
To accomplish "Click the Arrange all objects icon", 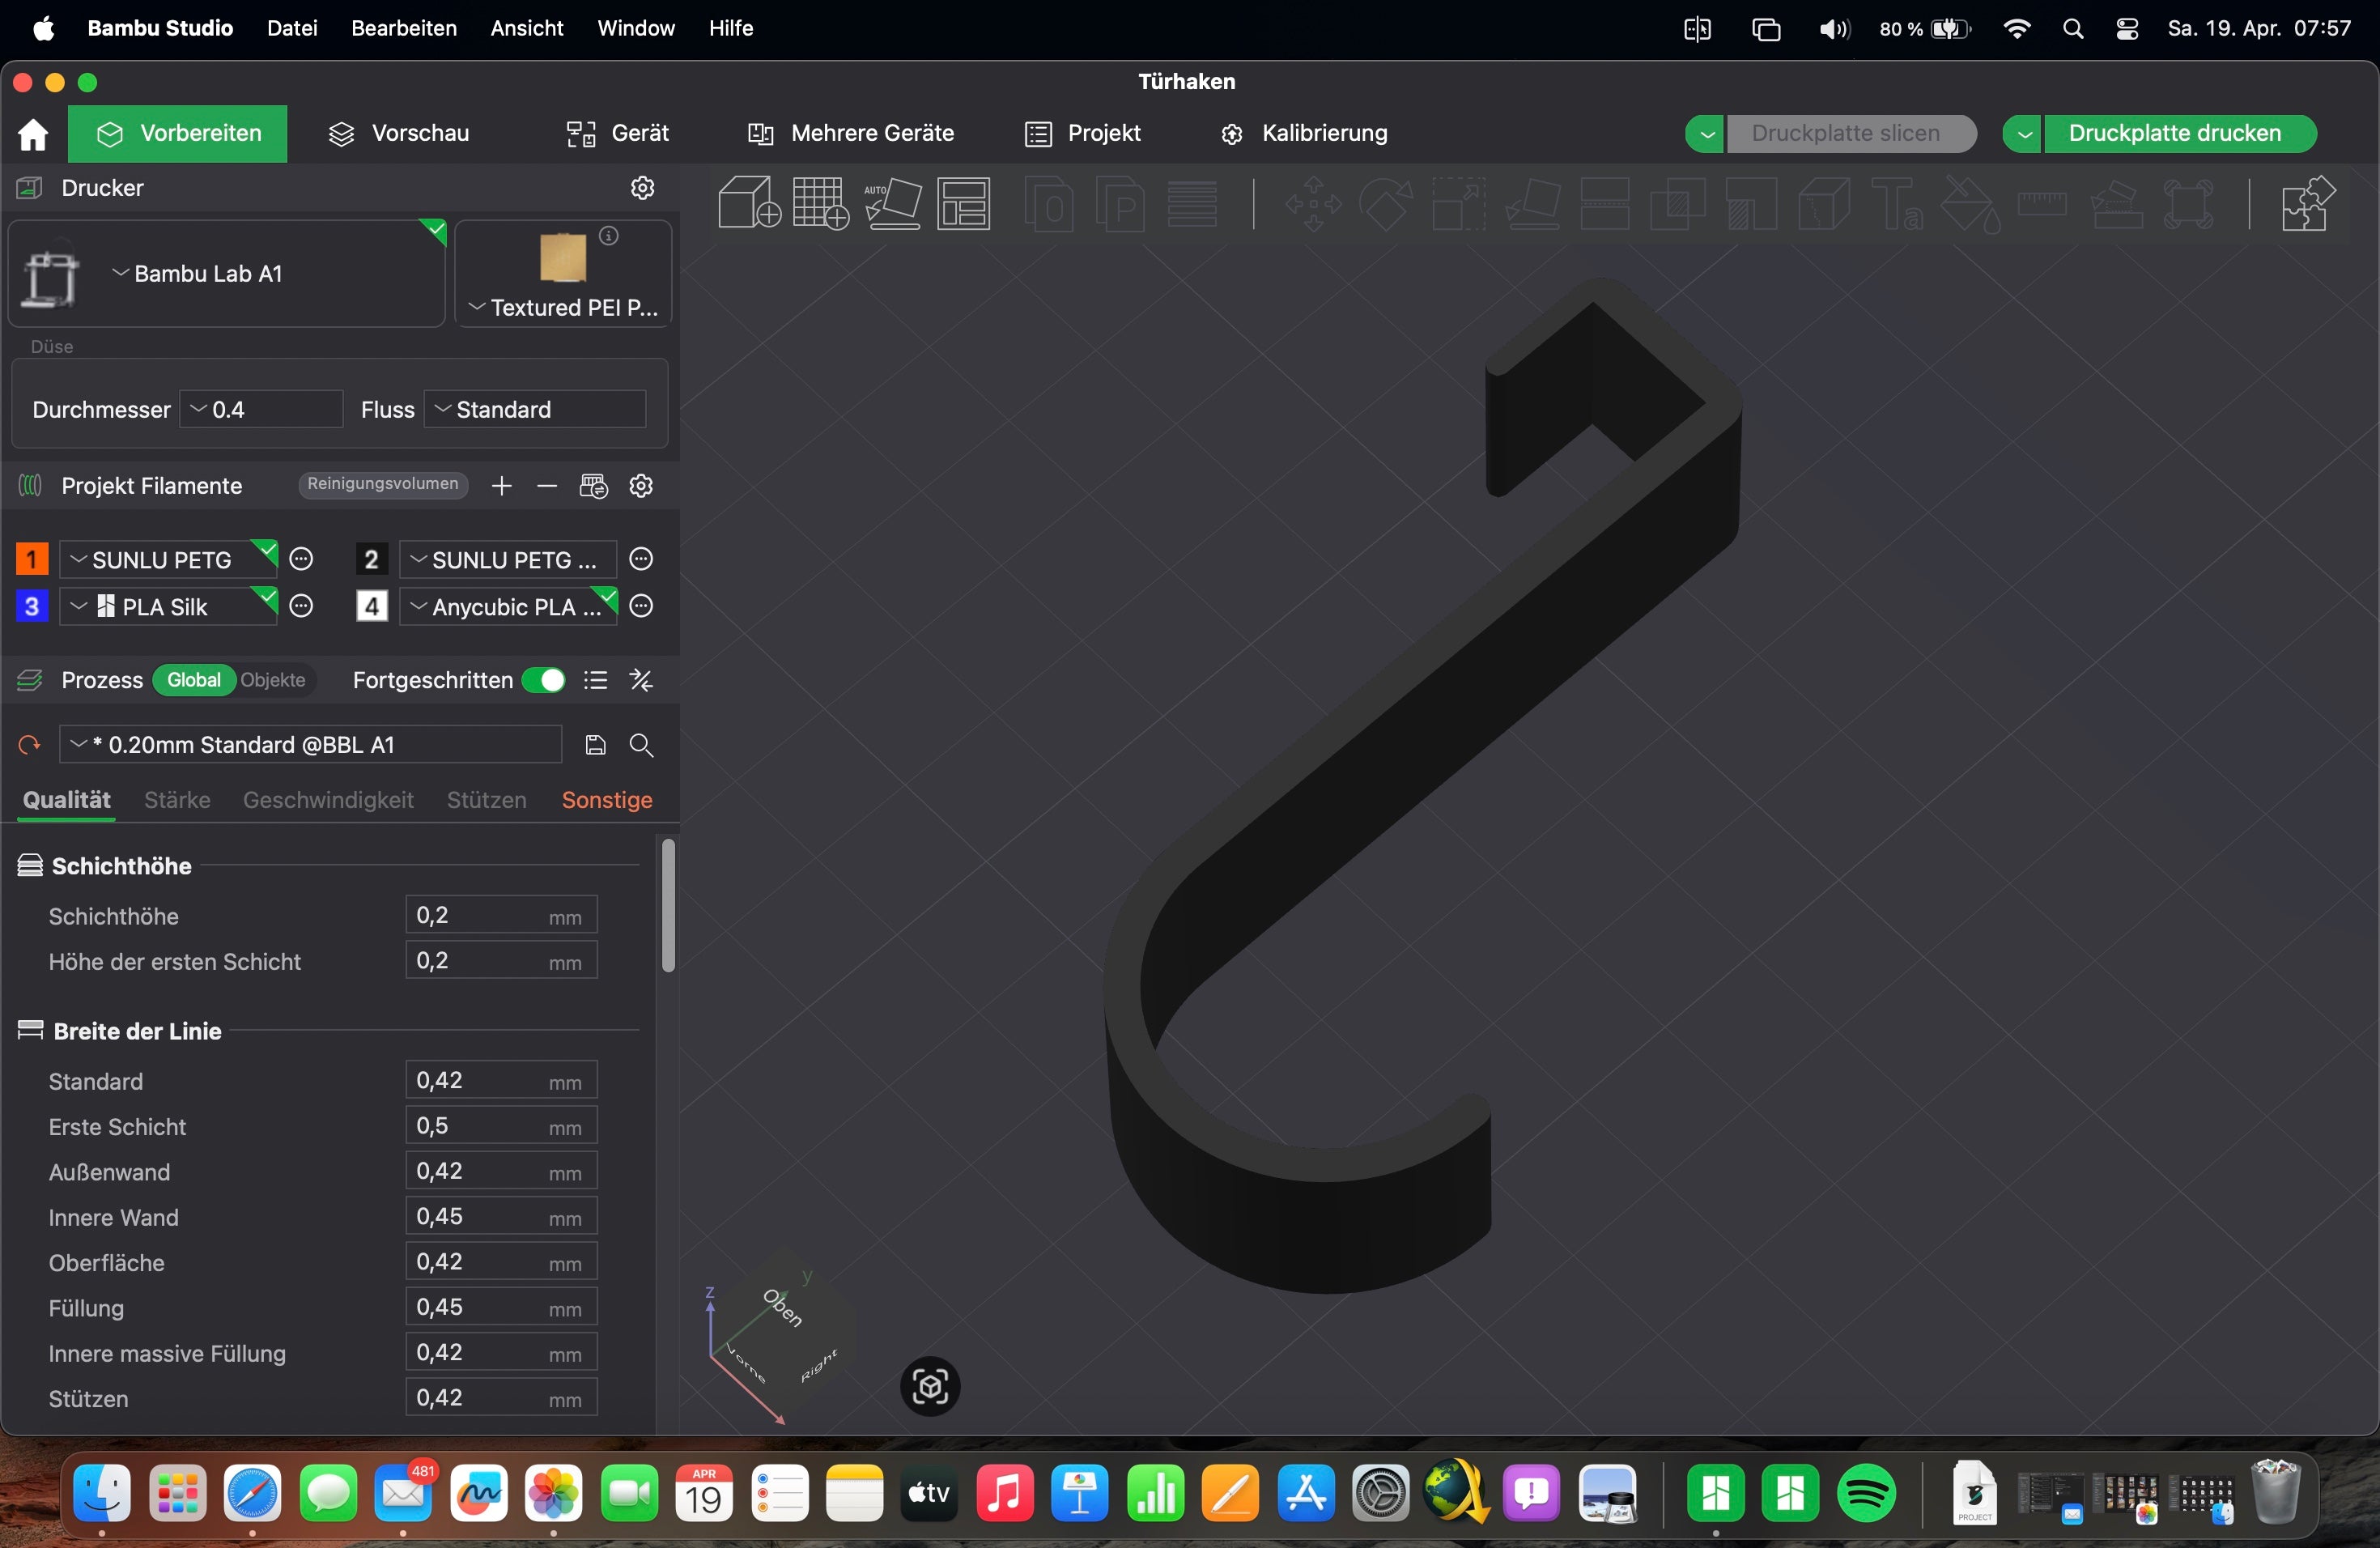I will [x=964, y=203].
